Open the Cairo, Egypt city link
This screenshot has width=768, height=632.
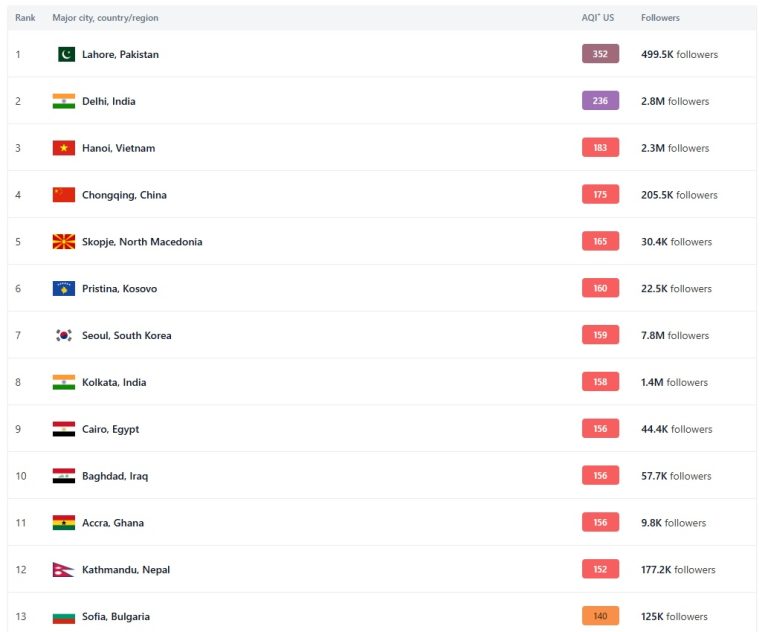[111, 429]
